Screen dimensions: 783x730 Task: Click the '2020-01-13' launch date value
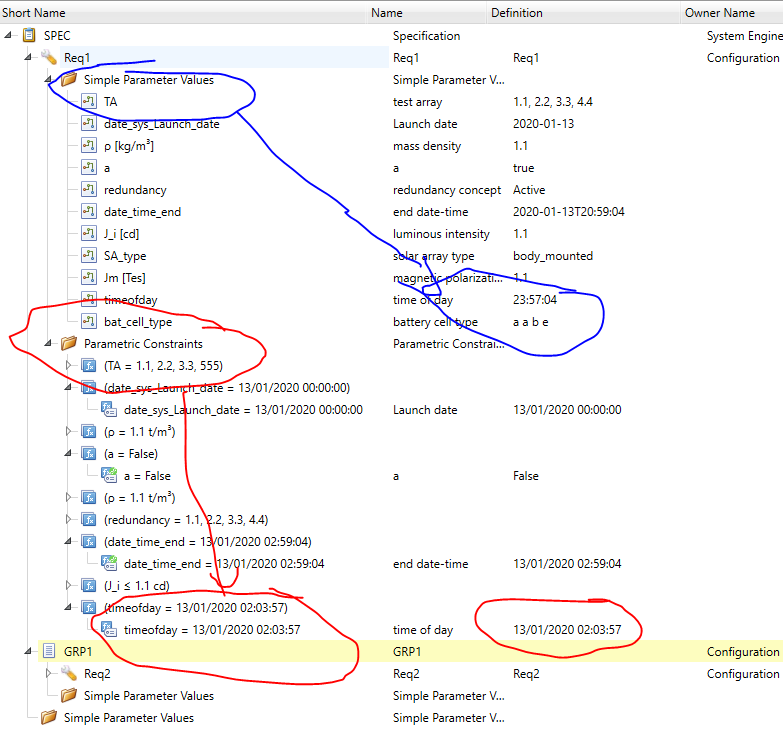pyautogui.click(x=543, y=124)
